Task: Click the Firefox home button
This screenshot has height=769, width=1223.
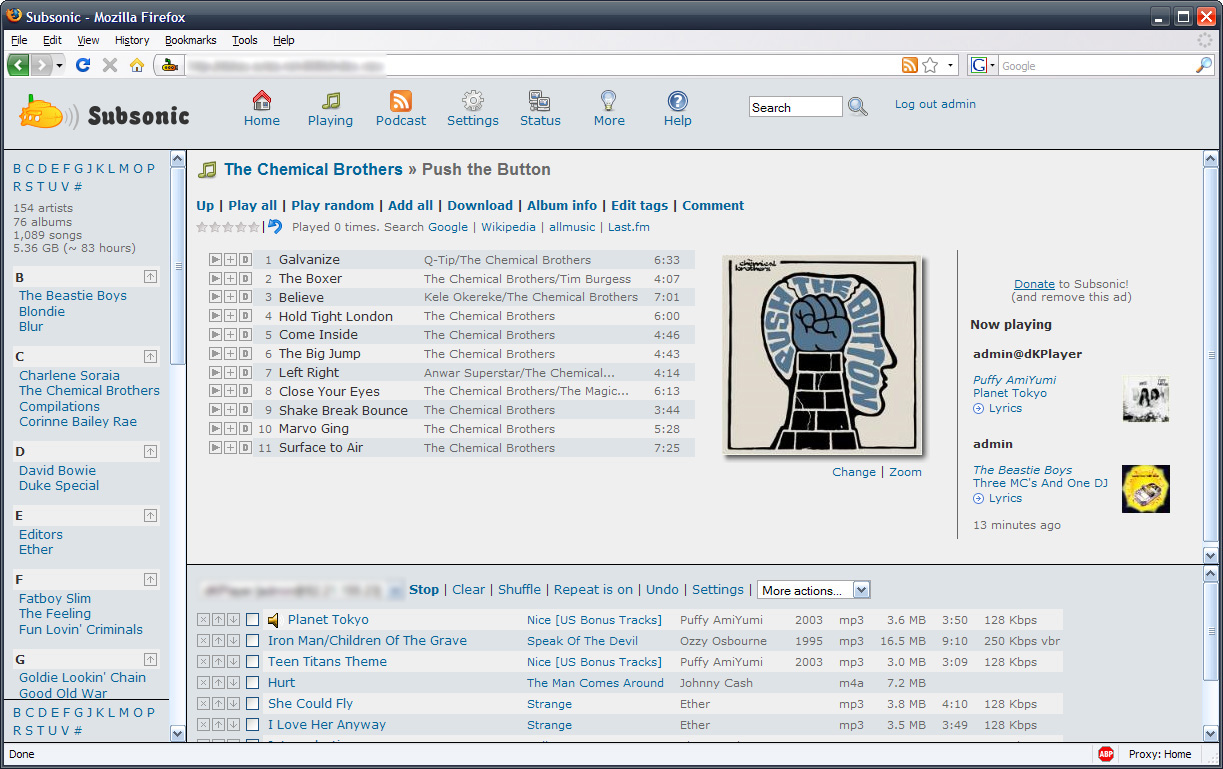Action: coord(137,65)
